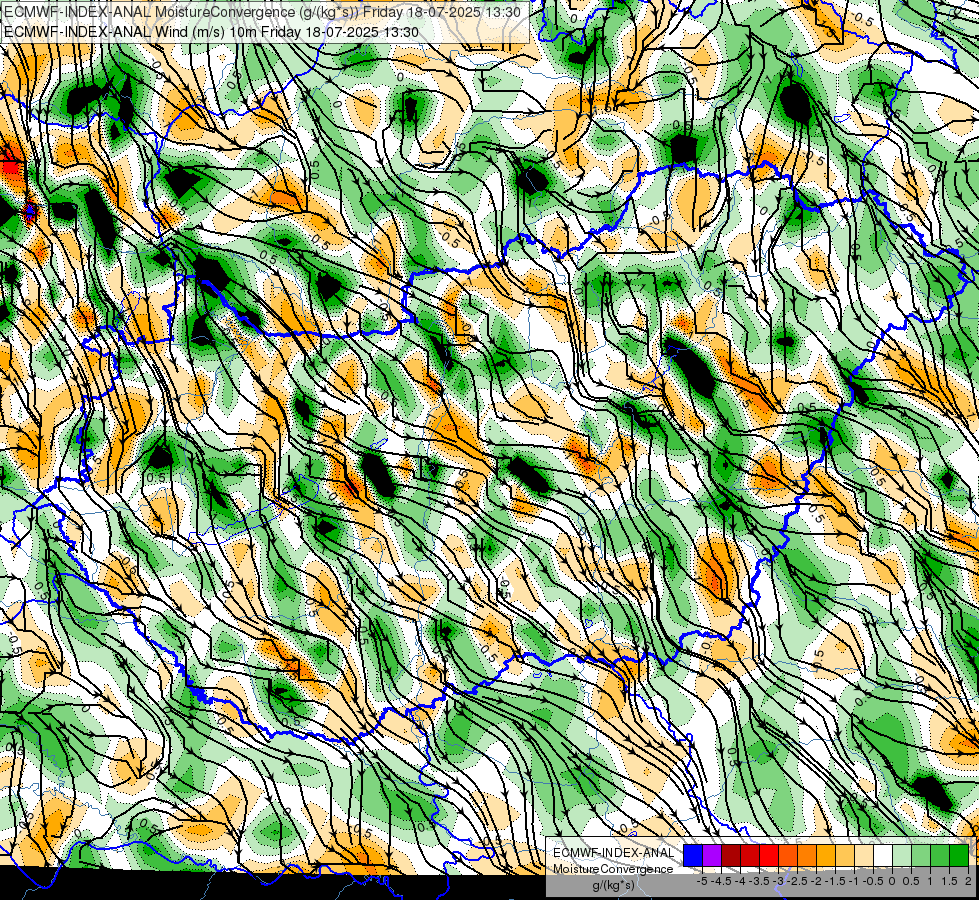979x900 pixels.
Task: Select the palest green swatch for 0 to 0.5
Action: (x=902, y=856)
